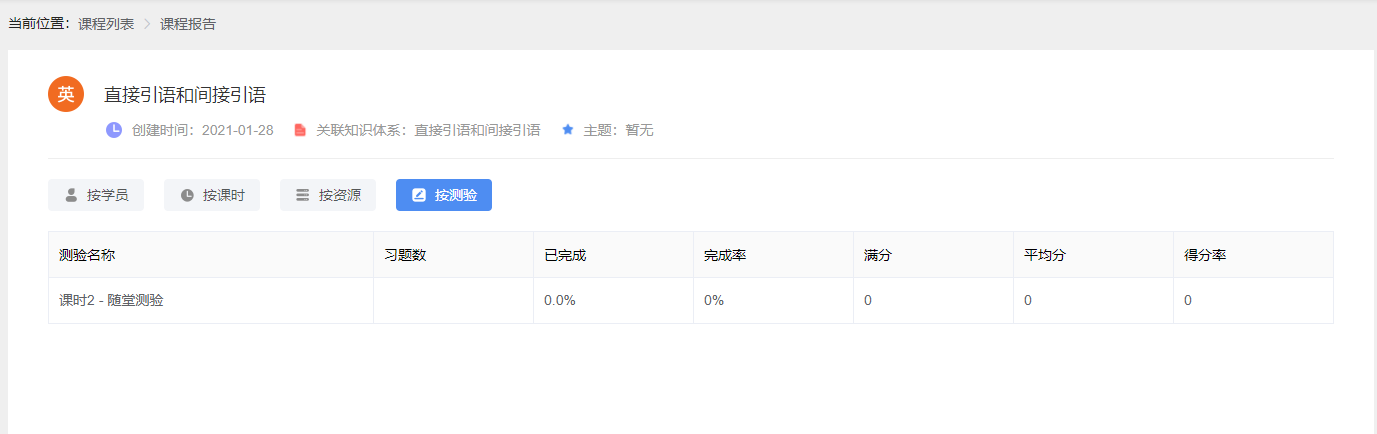Click the breadcrumb chevron separator arrow

147,24
